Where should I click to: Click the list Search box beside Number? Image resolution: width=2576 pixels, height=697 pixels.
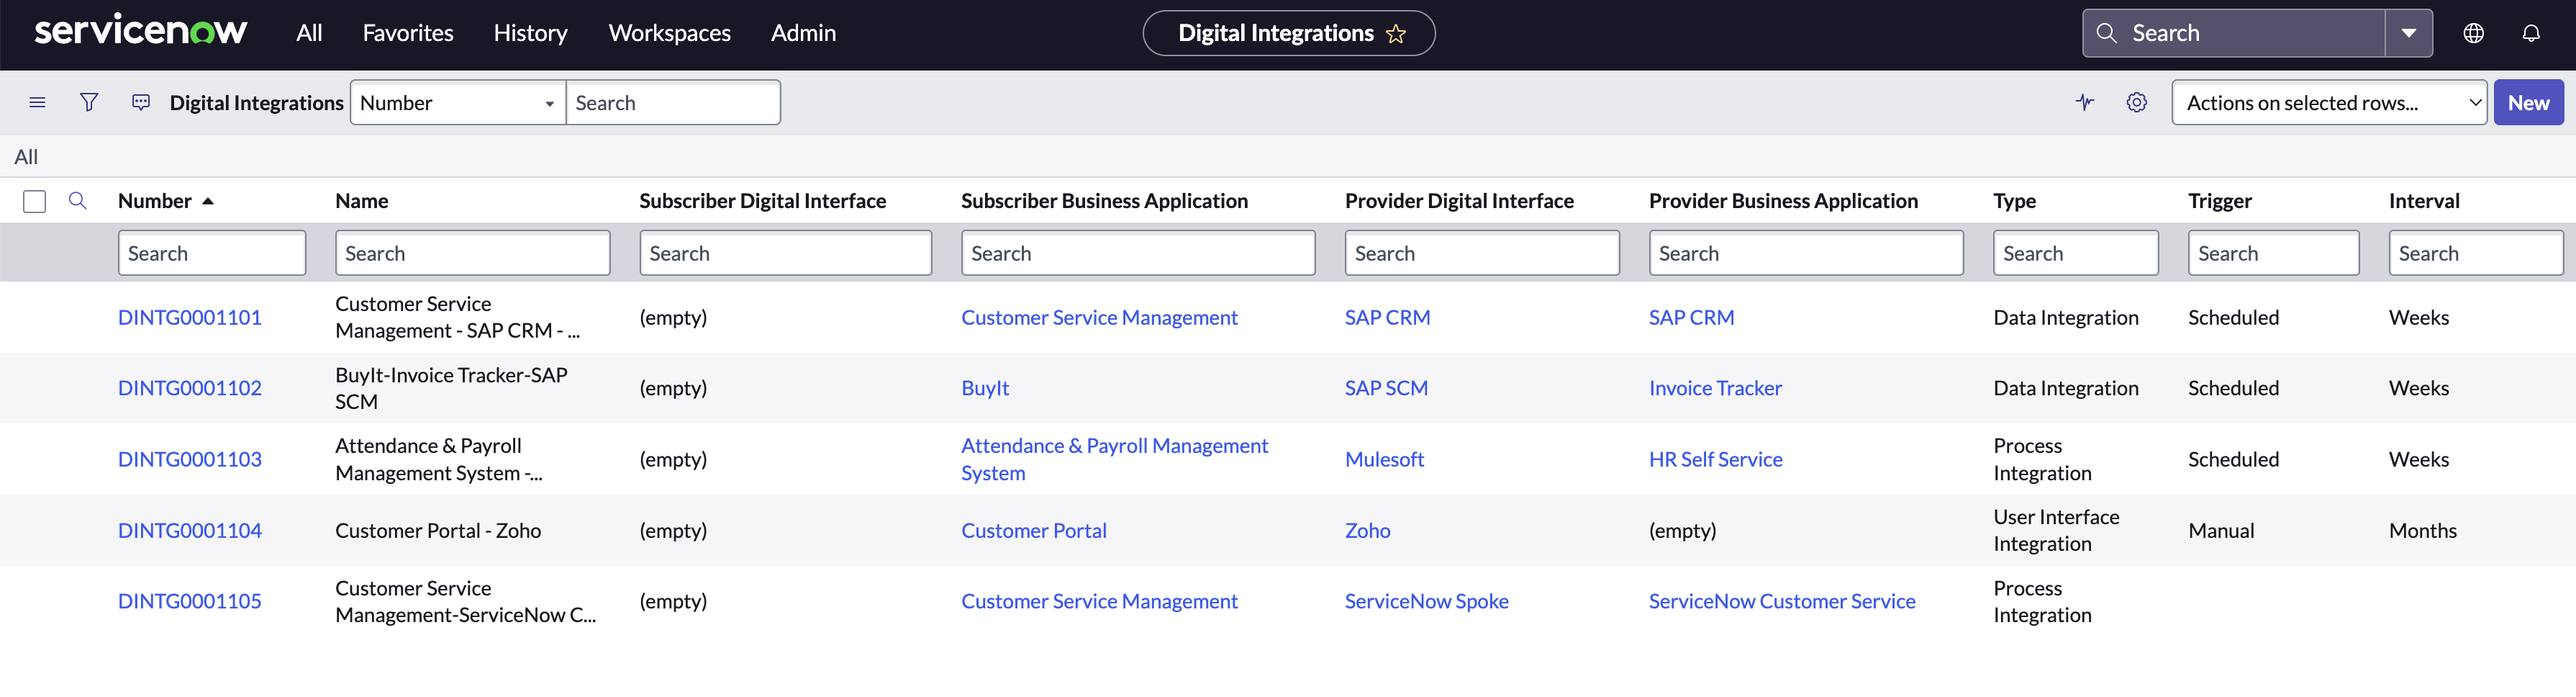tap(673, 102)
